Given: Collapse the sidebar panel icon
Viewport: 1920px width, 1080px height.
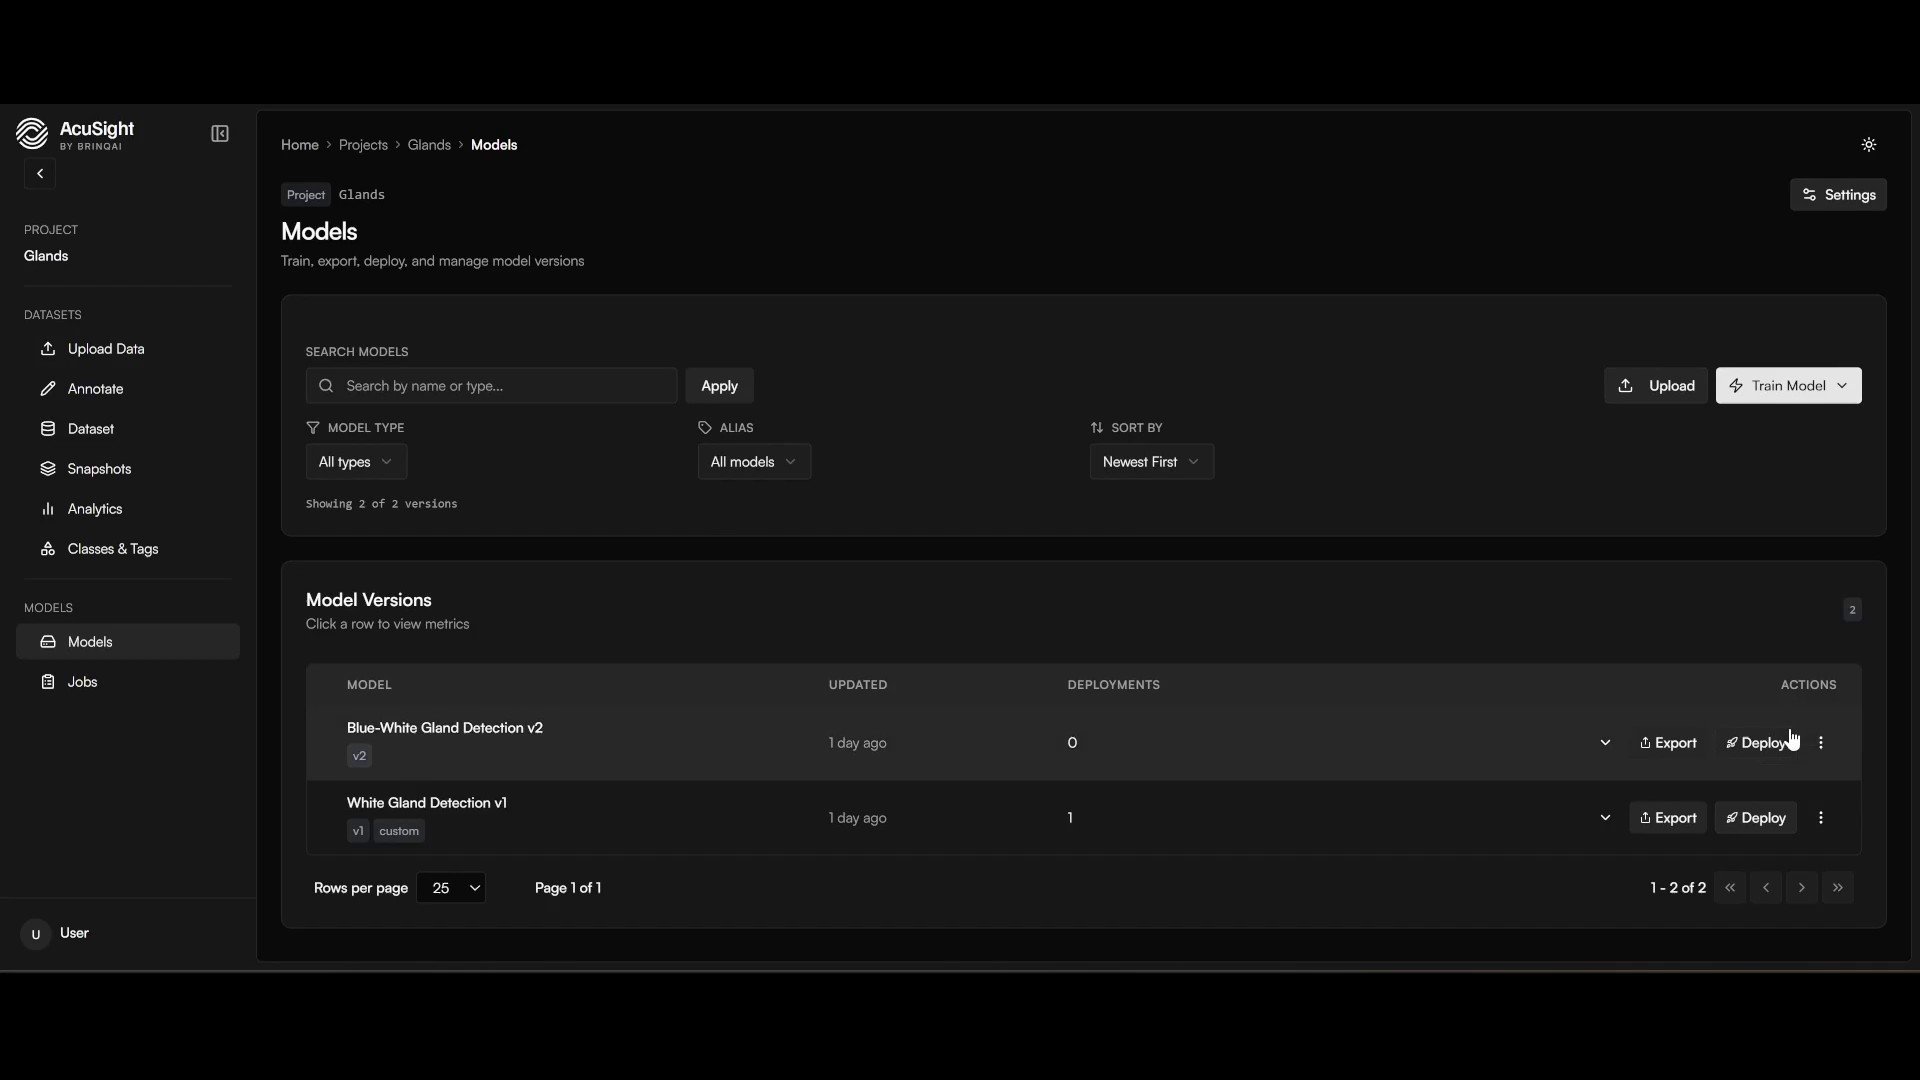Looking at the screenshot, I should click(220, 134).
